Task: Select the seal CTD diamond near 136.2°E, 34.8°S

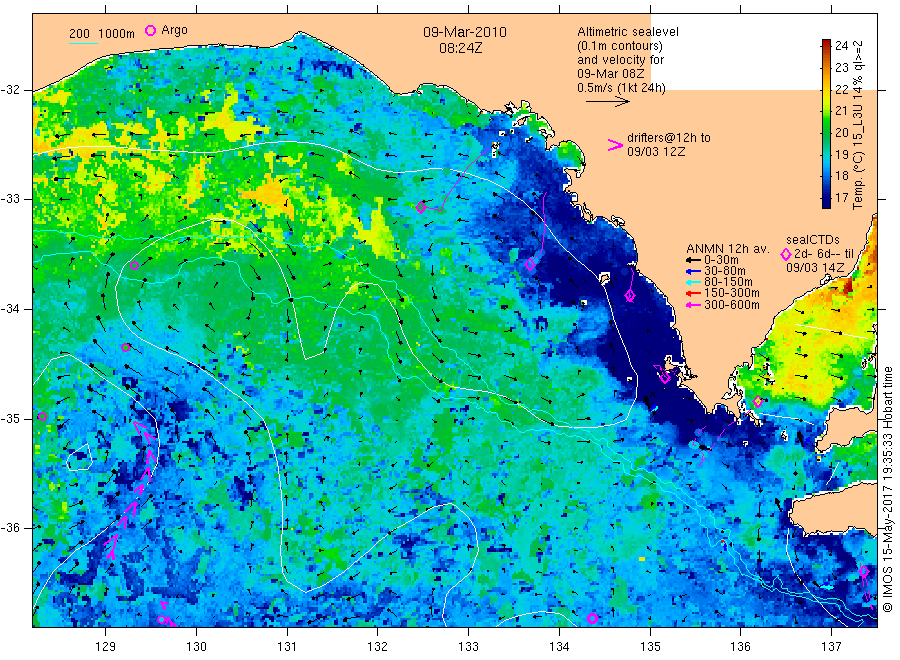Action: (x=758, y=402)
